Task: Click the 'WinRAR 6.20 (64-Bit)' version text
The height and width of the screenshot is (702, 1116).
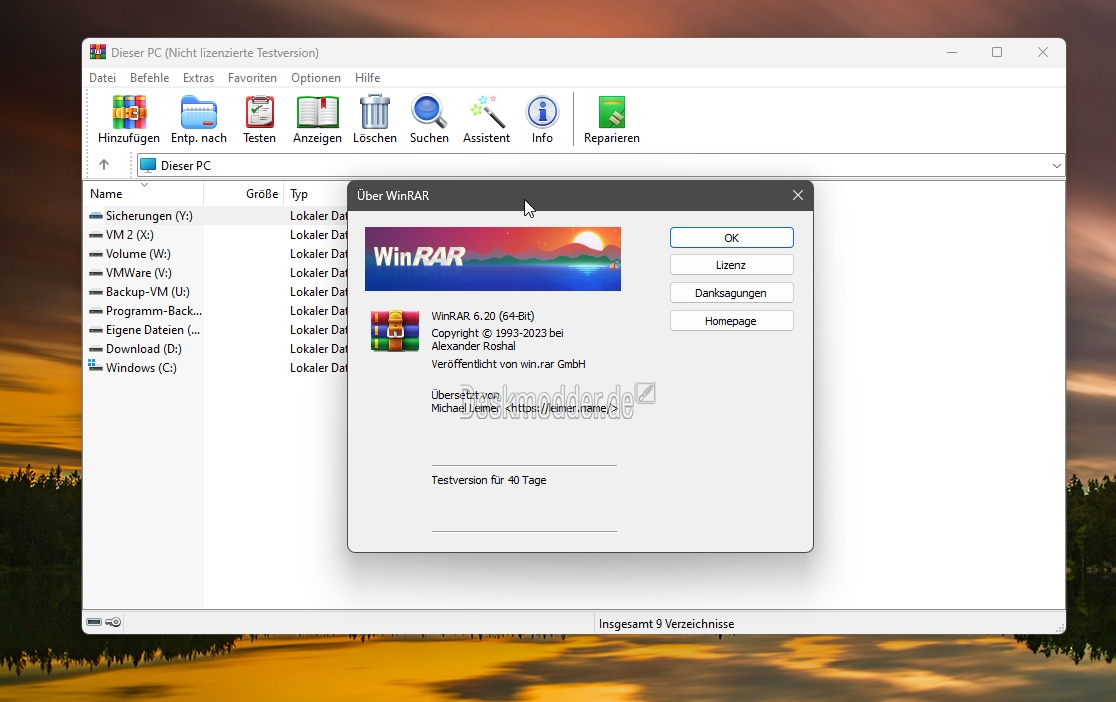Action: [483, 316]
